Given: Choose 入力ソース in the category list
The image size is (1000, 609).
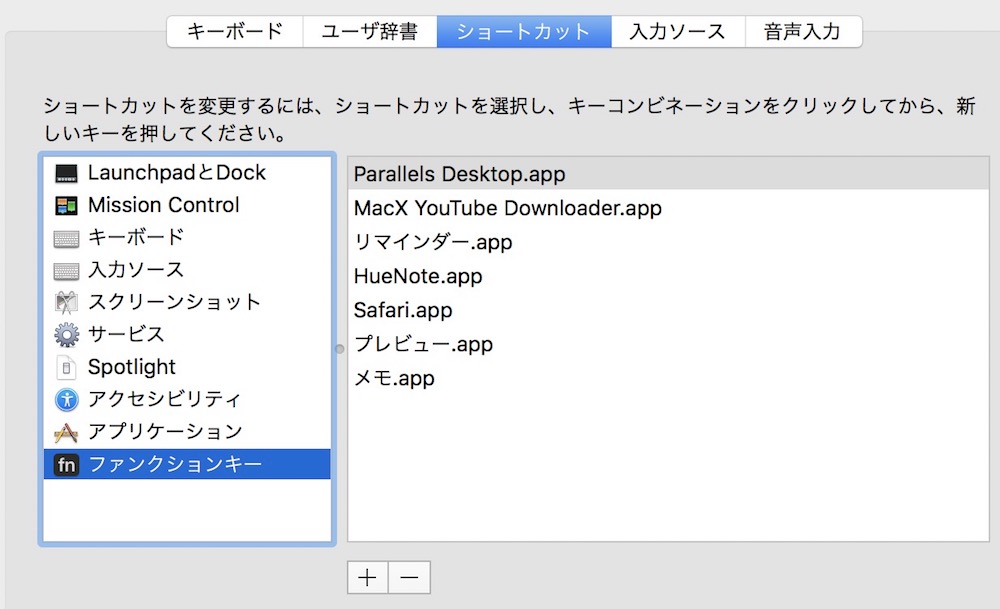Looking at the screenshot, I should pyautogui.click(x=187, y=270).
